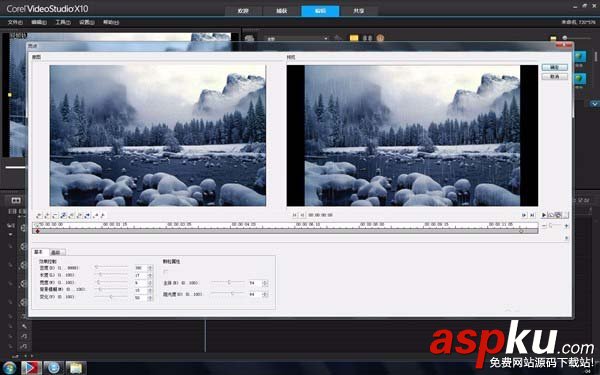Open the 欢迎 workspace tab
Image resolution: width=600 pixels, height=375 pixels.
pyautogui.click(x=243, y=11)
